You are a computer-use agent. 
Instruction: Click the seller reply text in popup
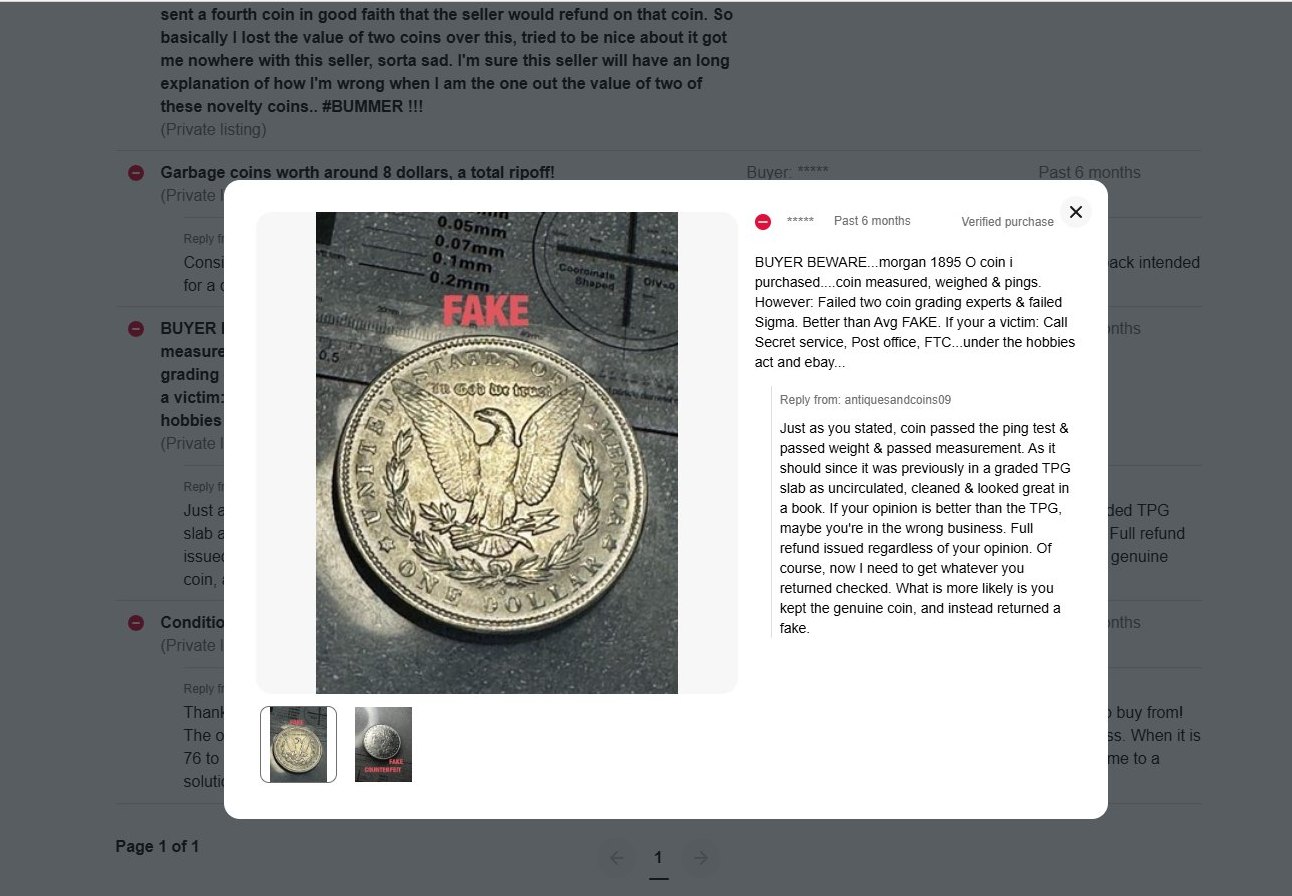925,528
